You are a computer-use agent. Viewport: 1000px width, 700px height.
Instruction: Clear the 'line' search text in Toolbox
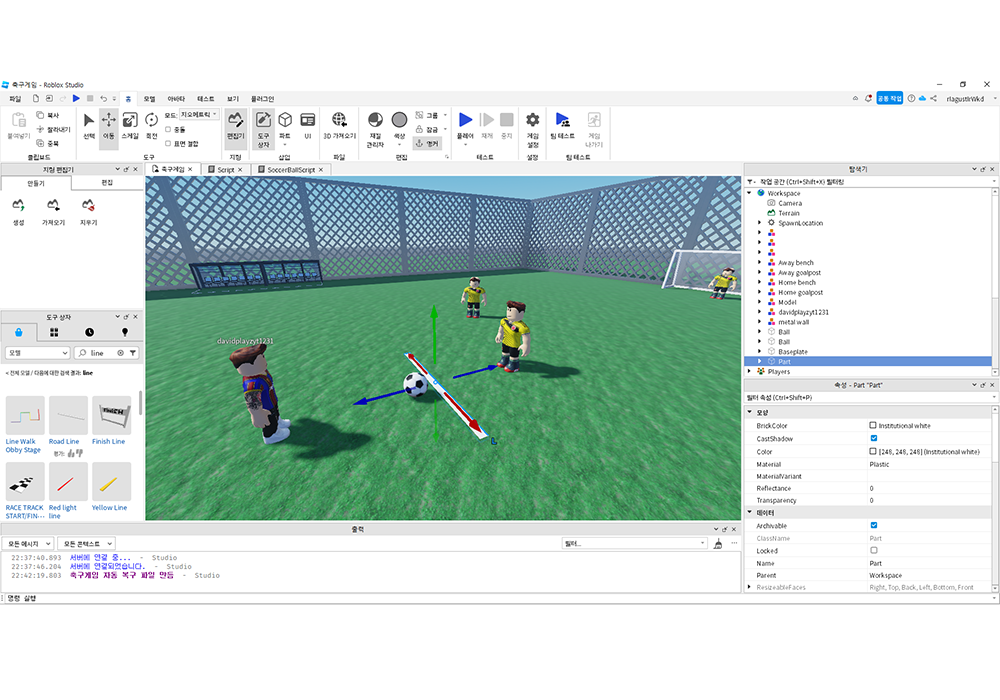[x=121, y=353]
